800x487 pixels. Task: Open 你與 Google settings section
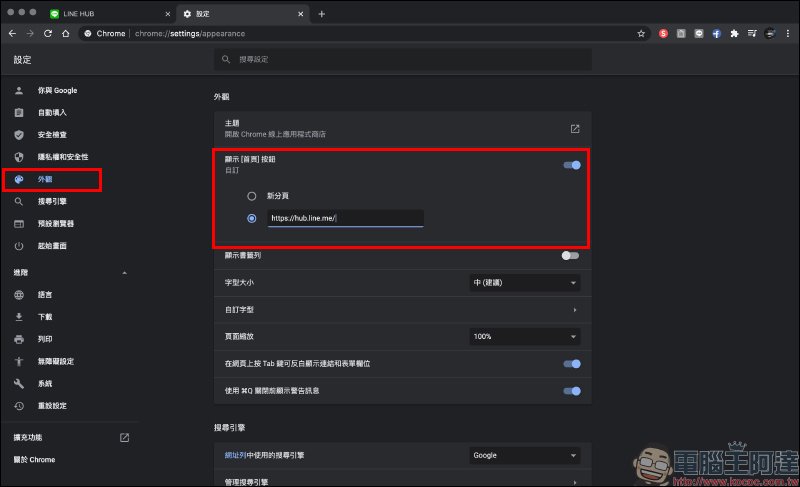tap(57, 90)
